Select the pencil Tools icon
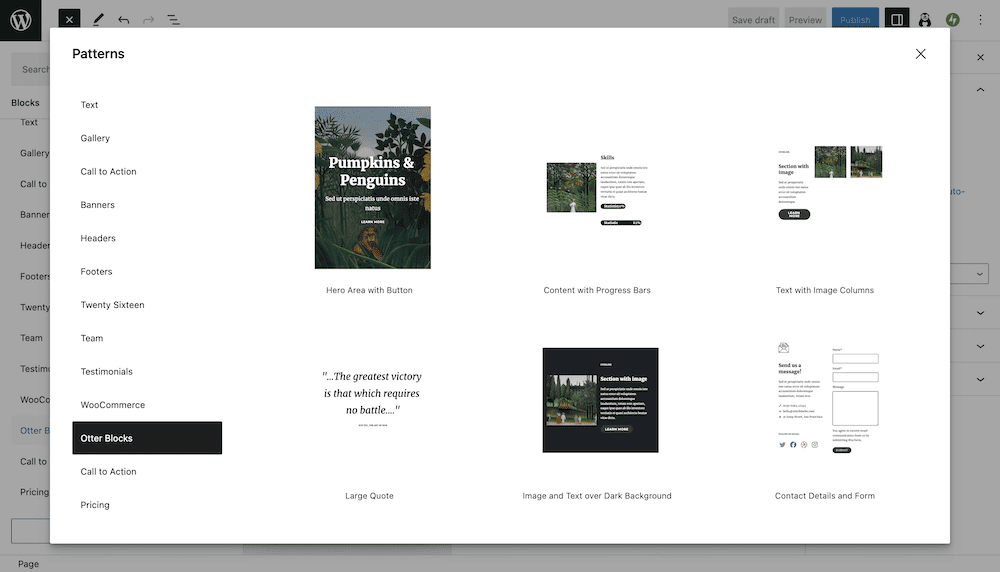 [x=98, y=20]
